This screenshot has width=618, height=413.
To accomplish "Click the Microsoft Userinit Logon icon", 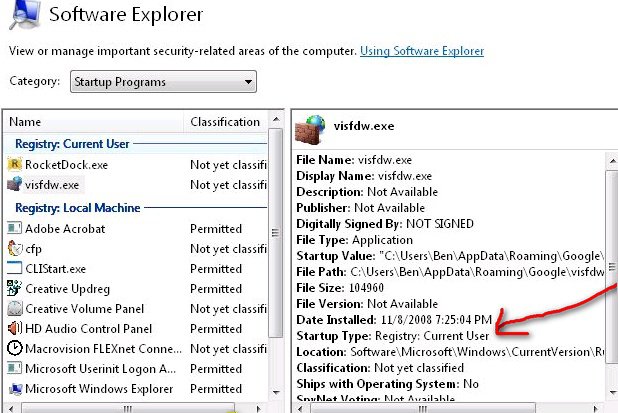I will point(15,368).
